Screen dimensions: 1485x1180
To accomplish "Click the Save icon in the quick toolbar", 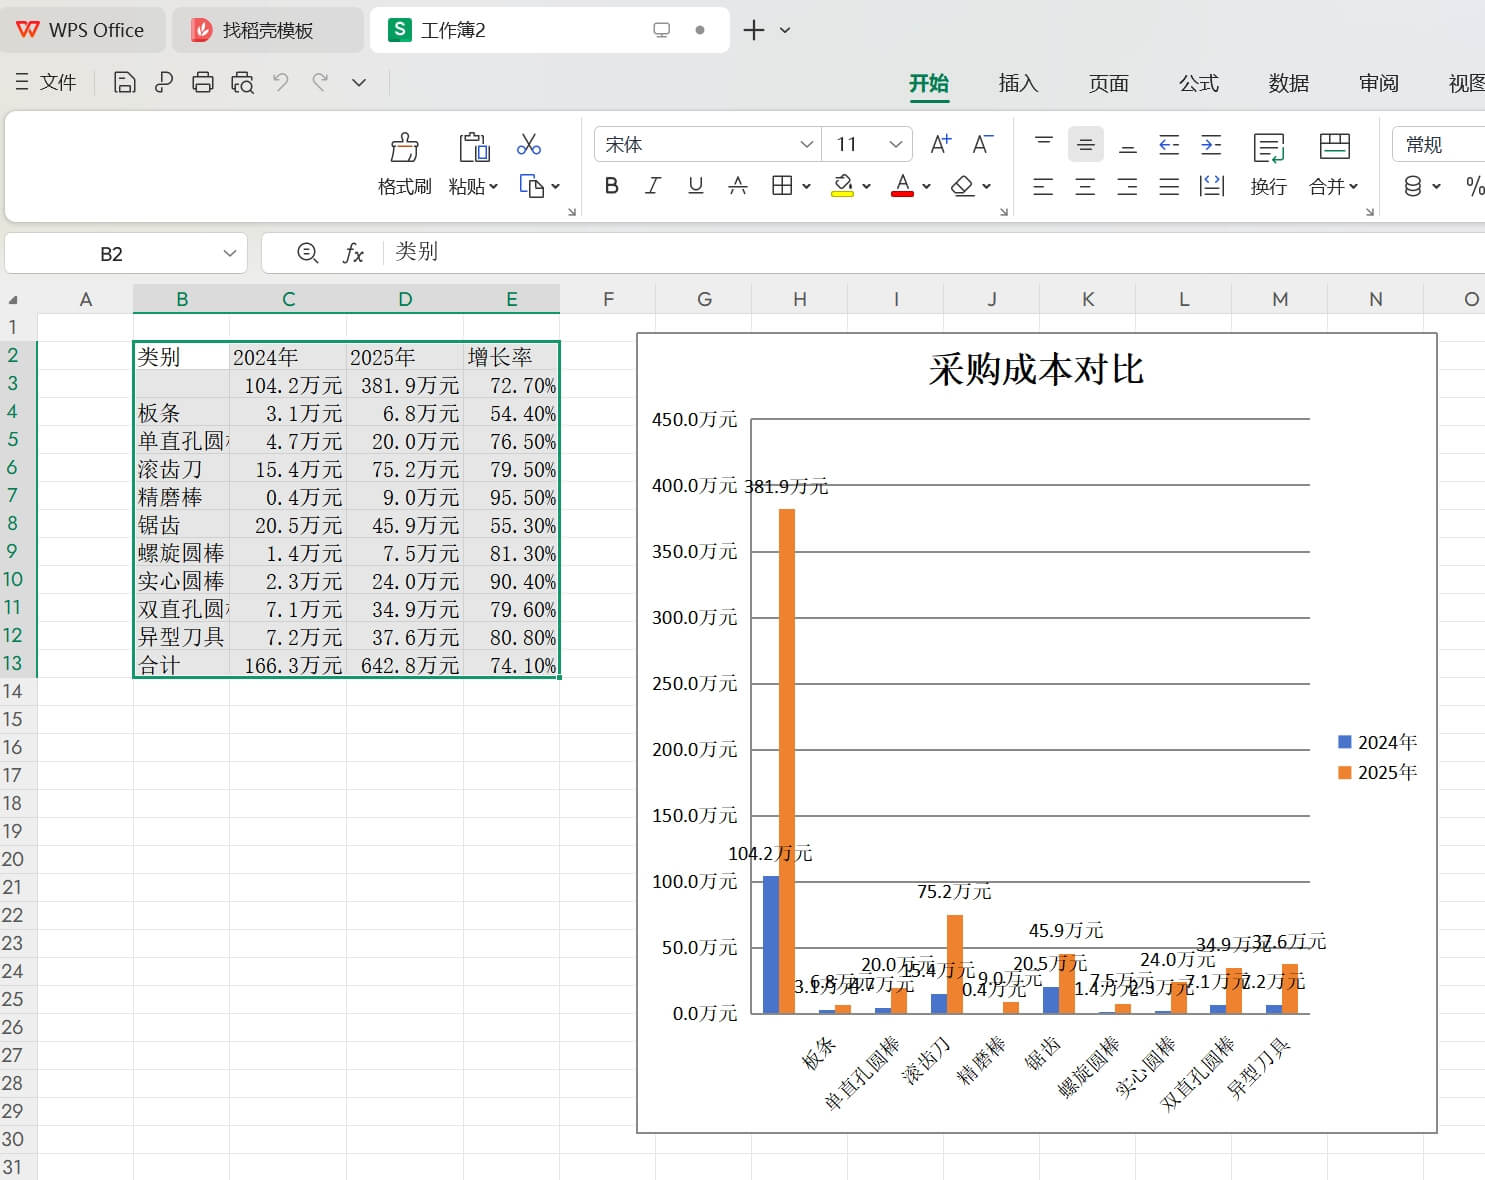I will [x=125, y=83].
